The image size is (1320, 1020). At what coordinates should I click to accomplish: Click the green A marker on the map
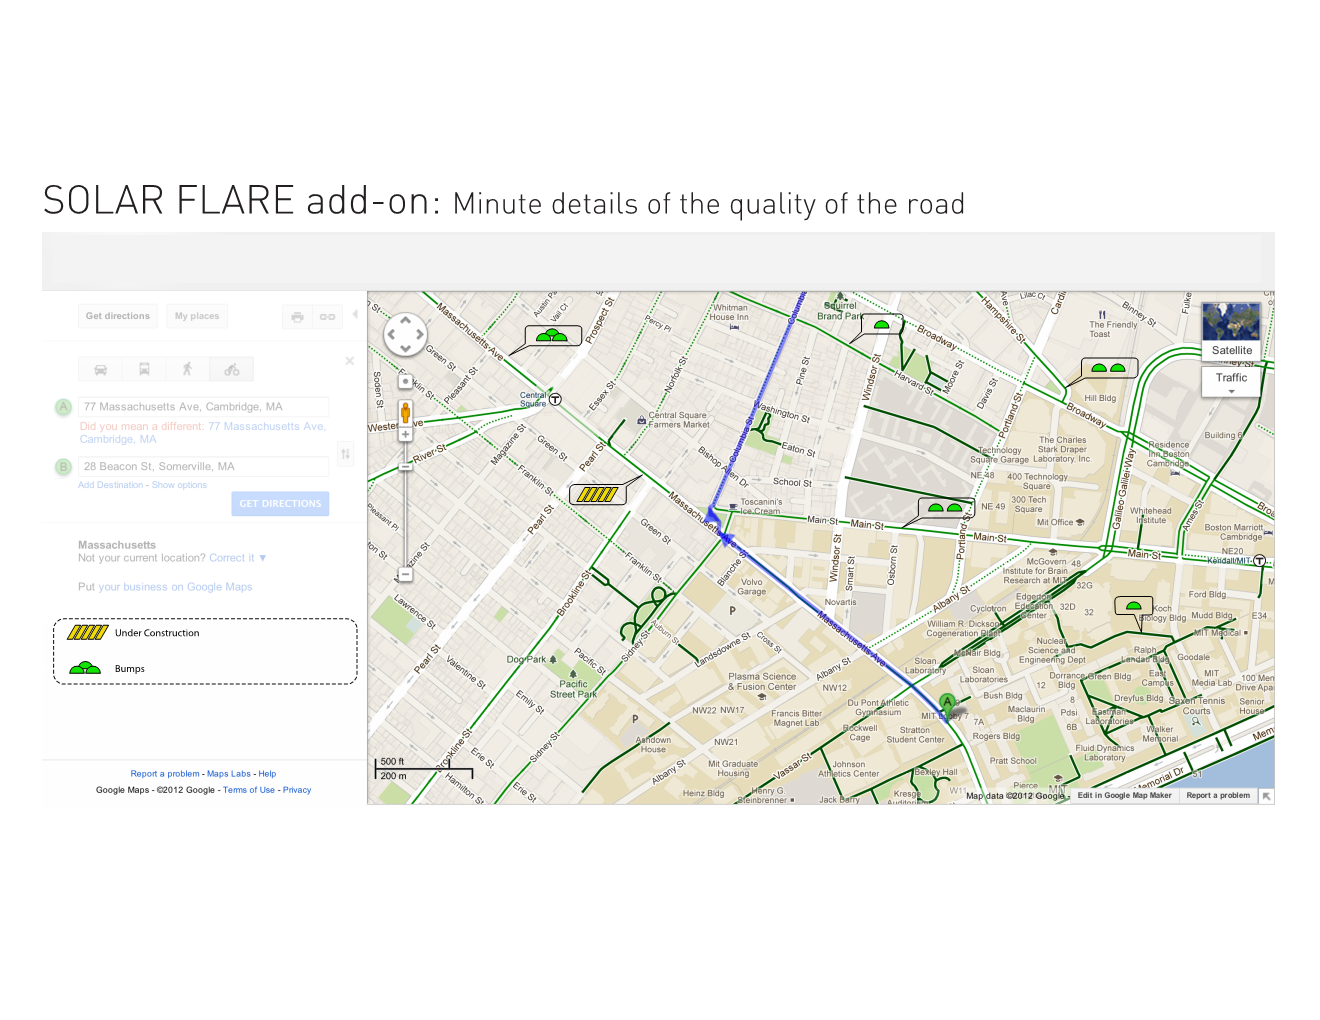(x=947, y=703)
